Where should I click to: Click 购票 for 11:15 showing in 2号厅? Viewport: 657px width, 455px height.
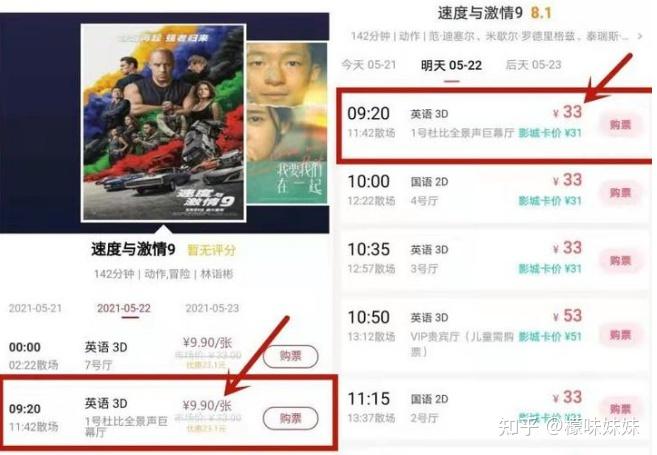pos(620,408)
